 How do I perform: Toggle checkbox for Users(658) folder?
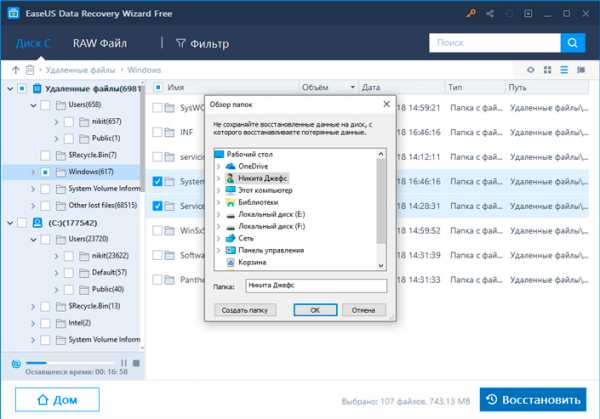pyautogui.click(x=45, y=105)
